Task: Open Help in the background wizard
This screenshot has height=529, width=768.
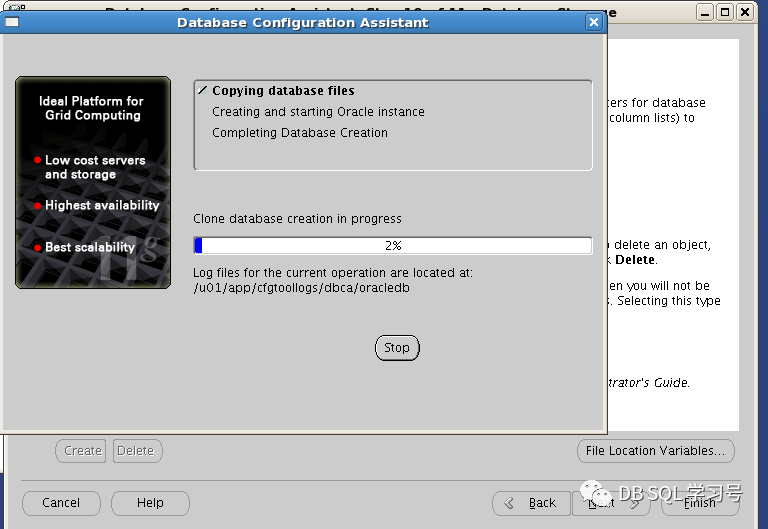Action: pyautogui.click(x=150, y=503)
